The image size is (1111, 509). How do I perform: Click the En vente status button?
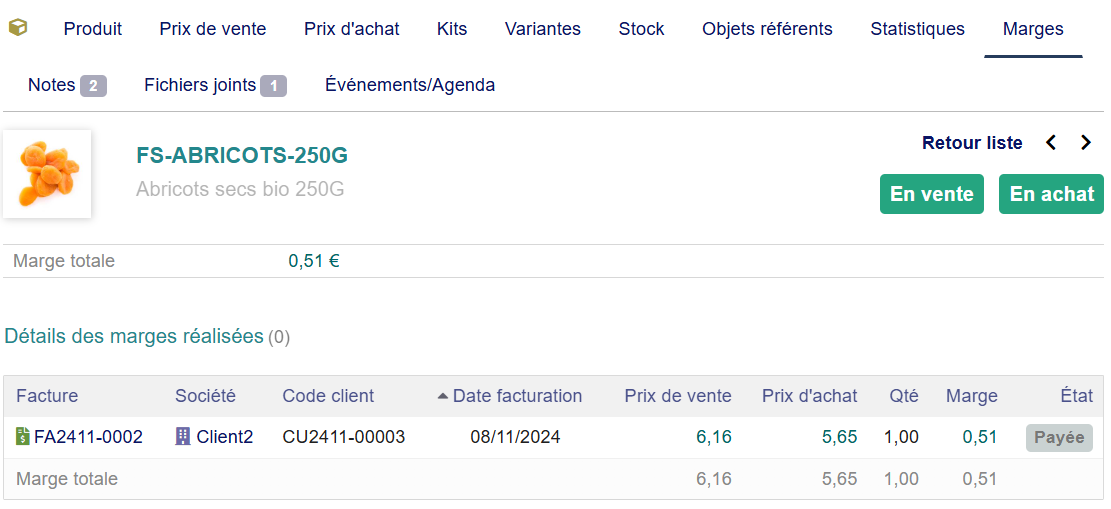click(931, 194)
